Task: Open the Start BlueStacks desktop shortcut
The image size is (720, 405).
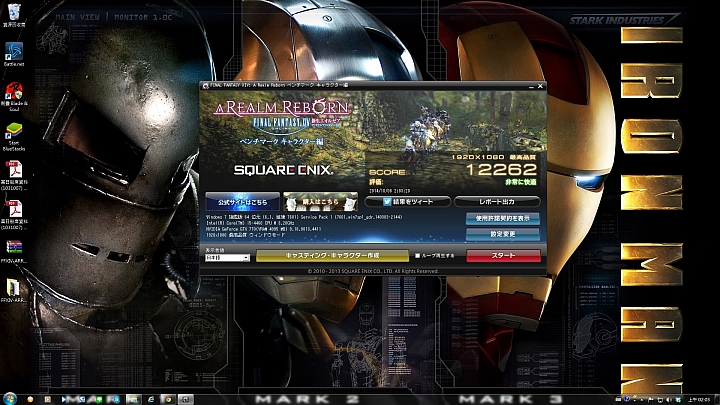Action: tap(14, 136)
